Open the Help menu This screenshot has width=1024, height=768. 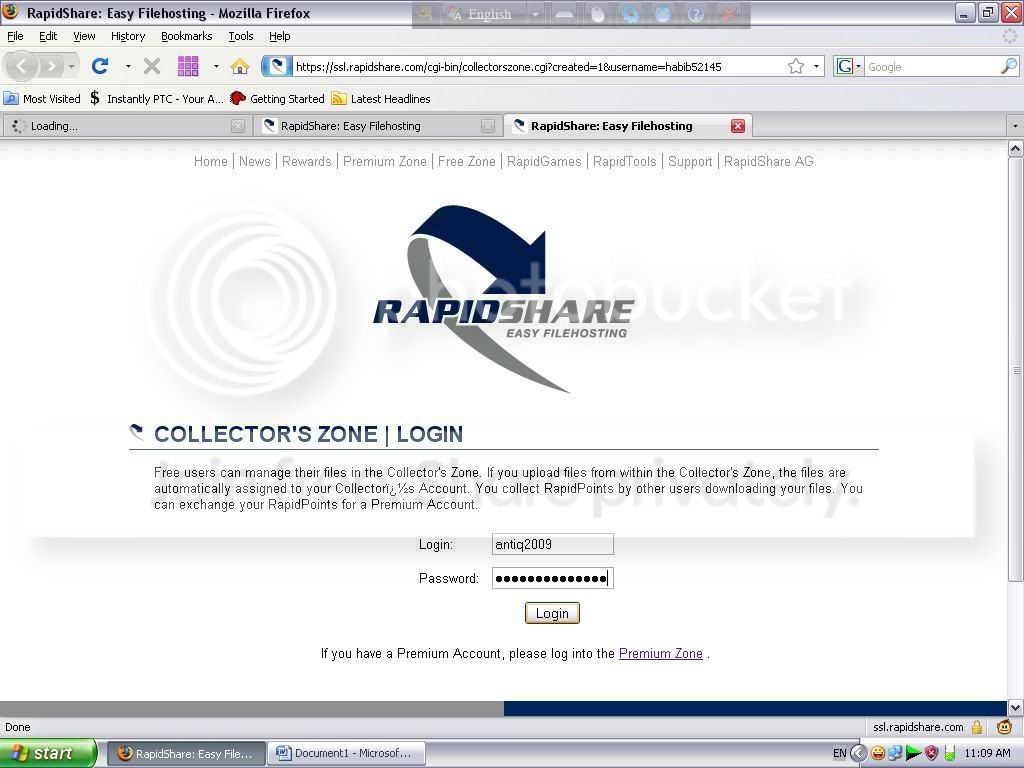pyautogui.click(x=280, y=36)
